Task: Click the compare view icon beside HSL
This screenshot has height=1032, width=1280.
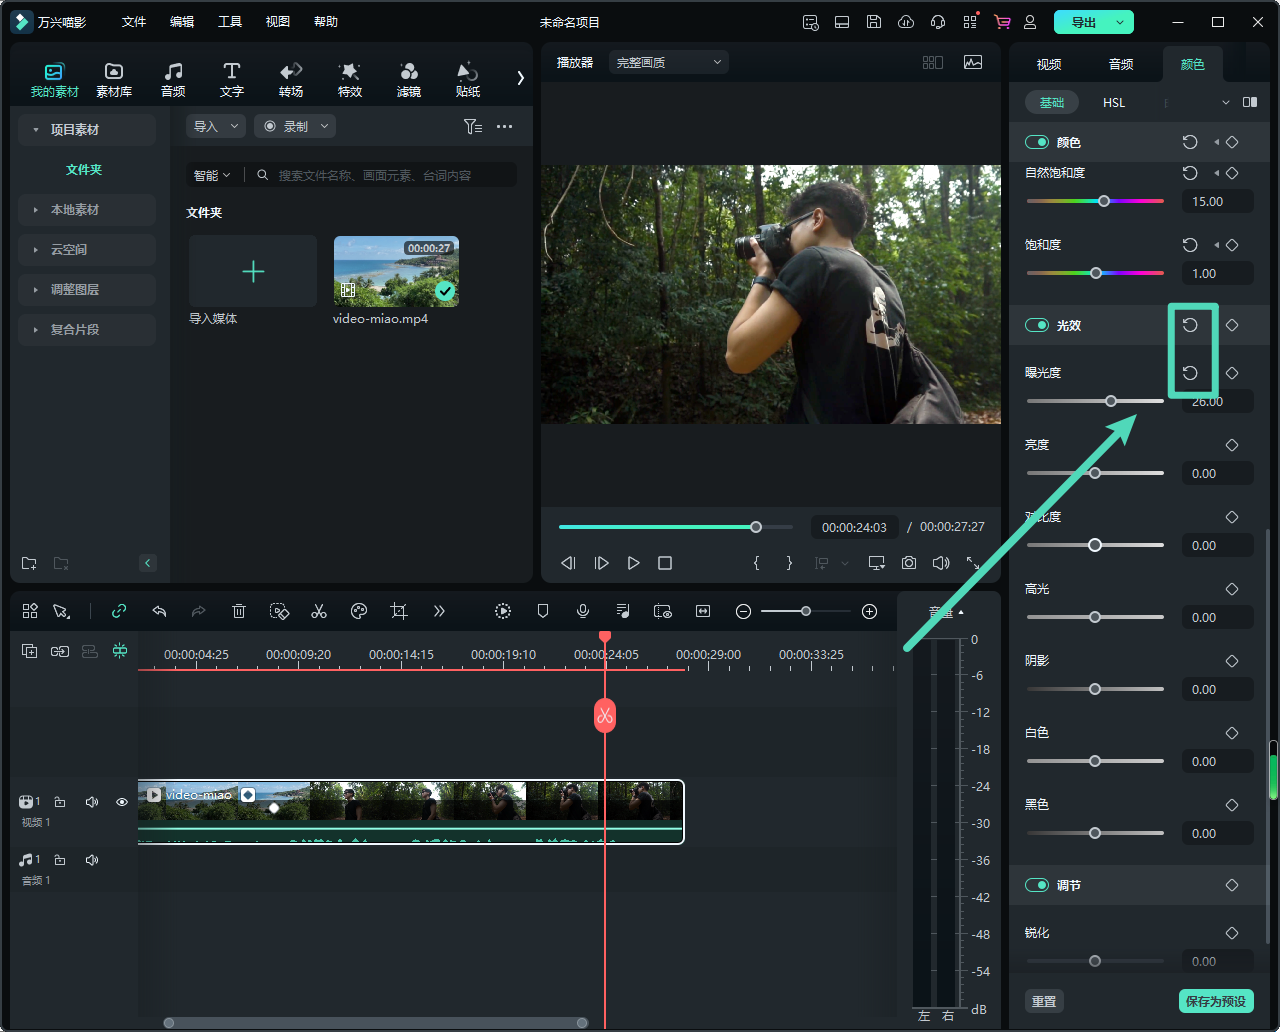Action: (1250, 102)
